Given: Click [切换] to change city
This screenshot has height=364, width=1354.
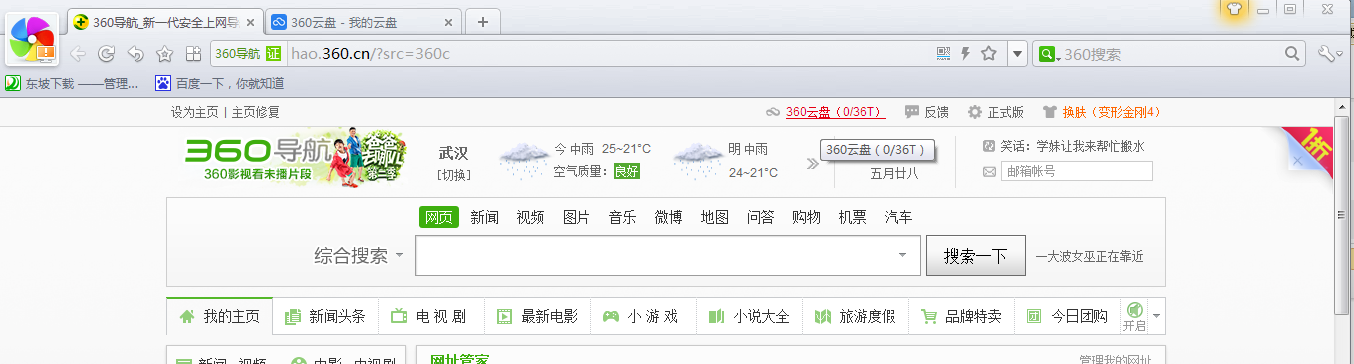Looking at the screenshot, I should (x=453, y=175).
